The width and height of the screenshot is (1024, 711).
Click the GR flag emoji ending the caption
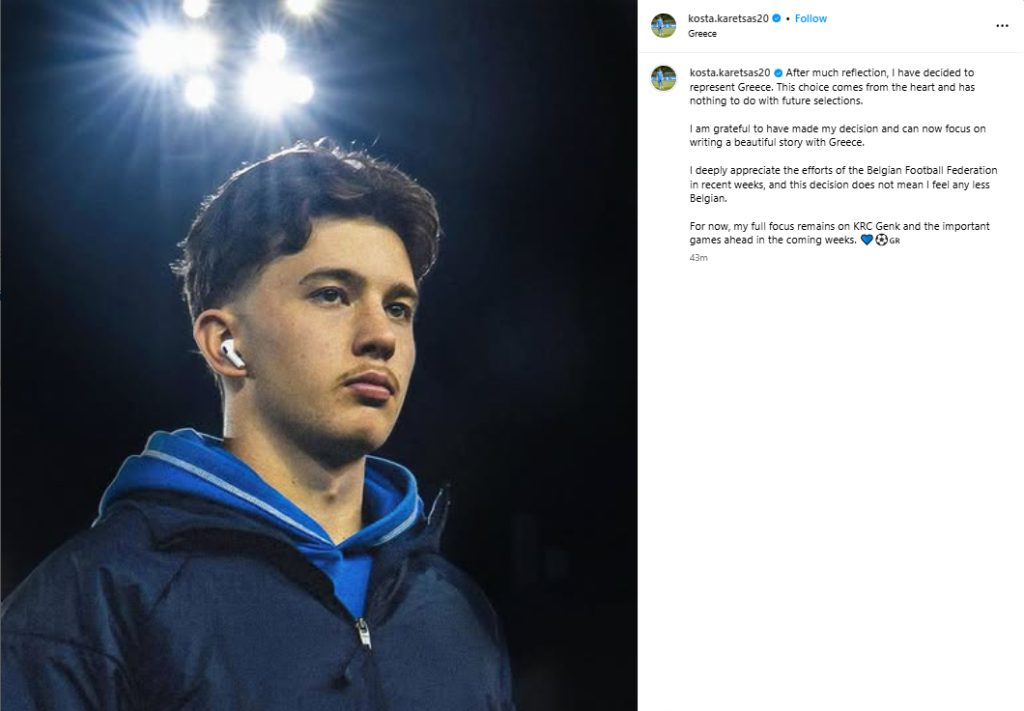(x=894, y=242)
